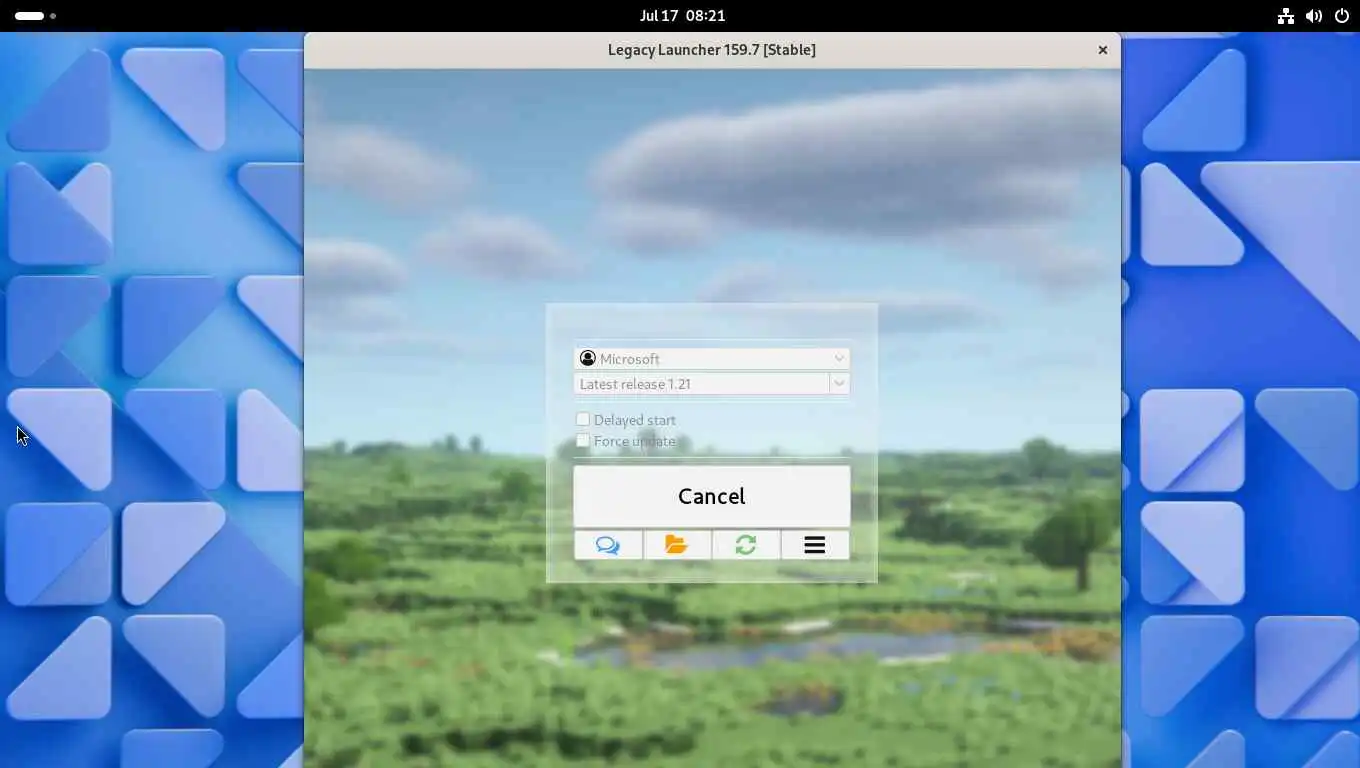Viewport: 1360px width, 768px height.
Task: Close the Legacy Launcher window
Action: coord(1103,50)
